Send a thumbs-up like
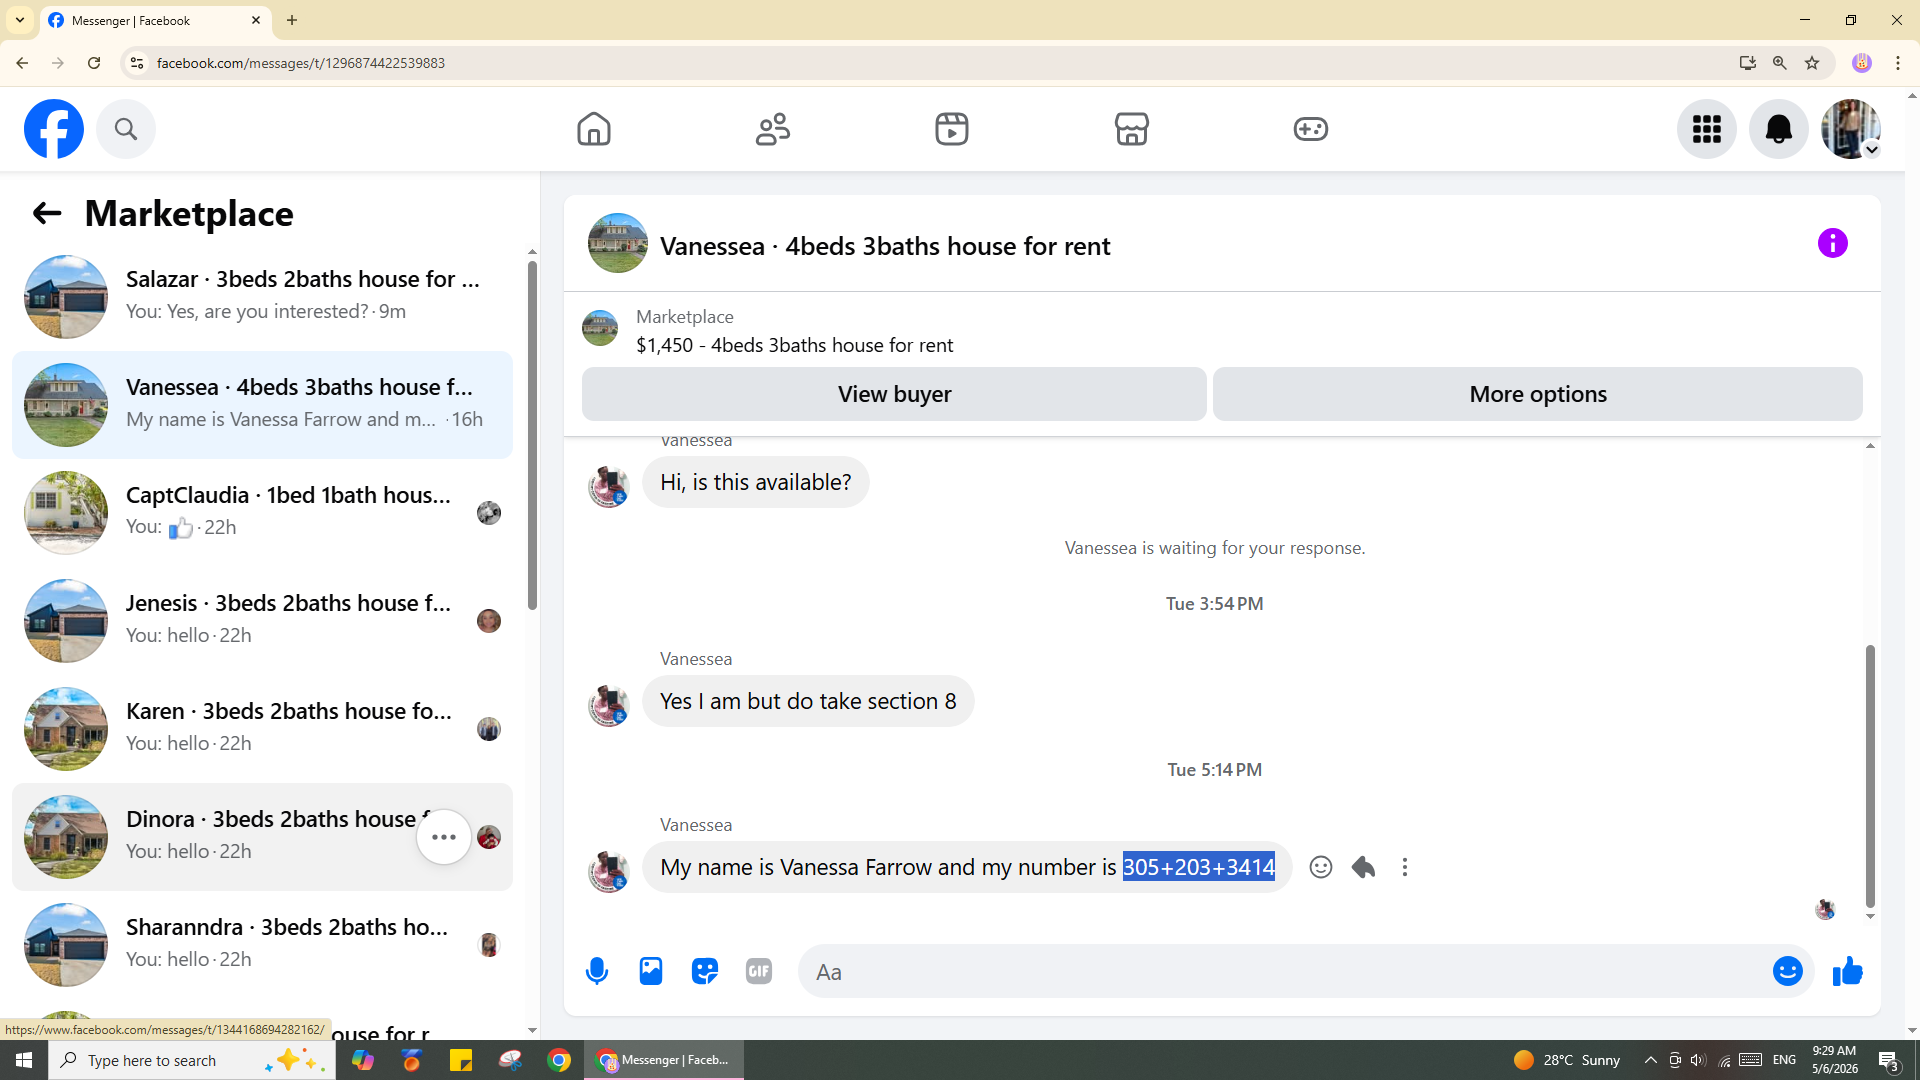1920x1080 pixels. point(1848,971)
